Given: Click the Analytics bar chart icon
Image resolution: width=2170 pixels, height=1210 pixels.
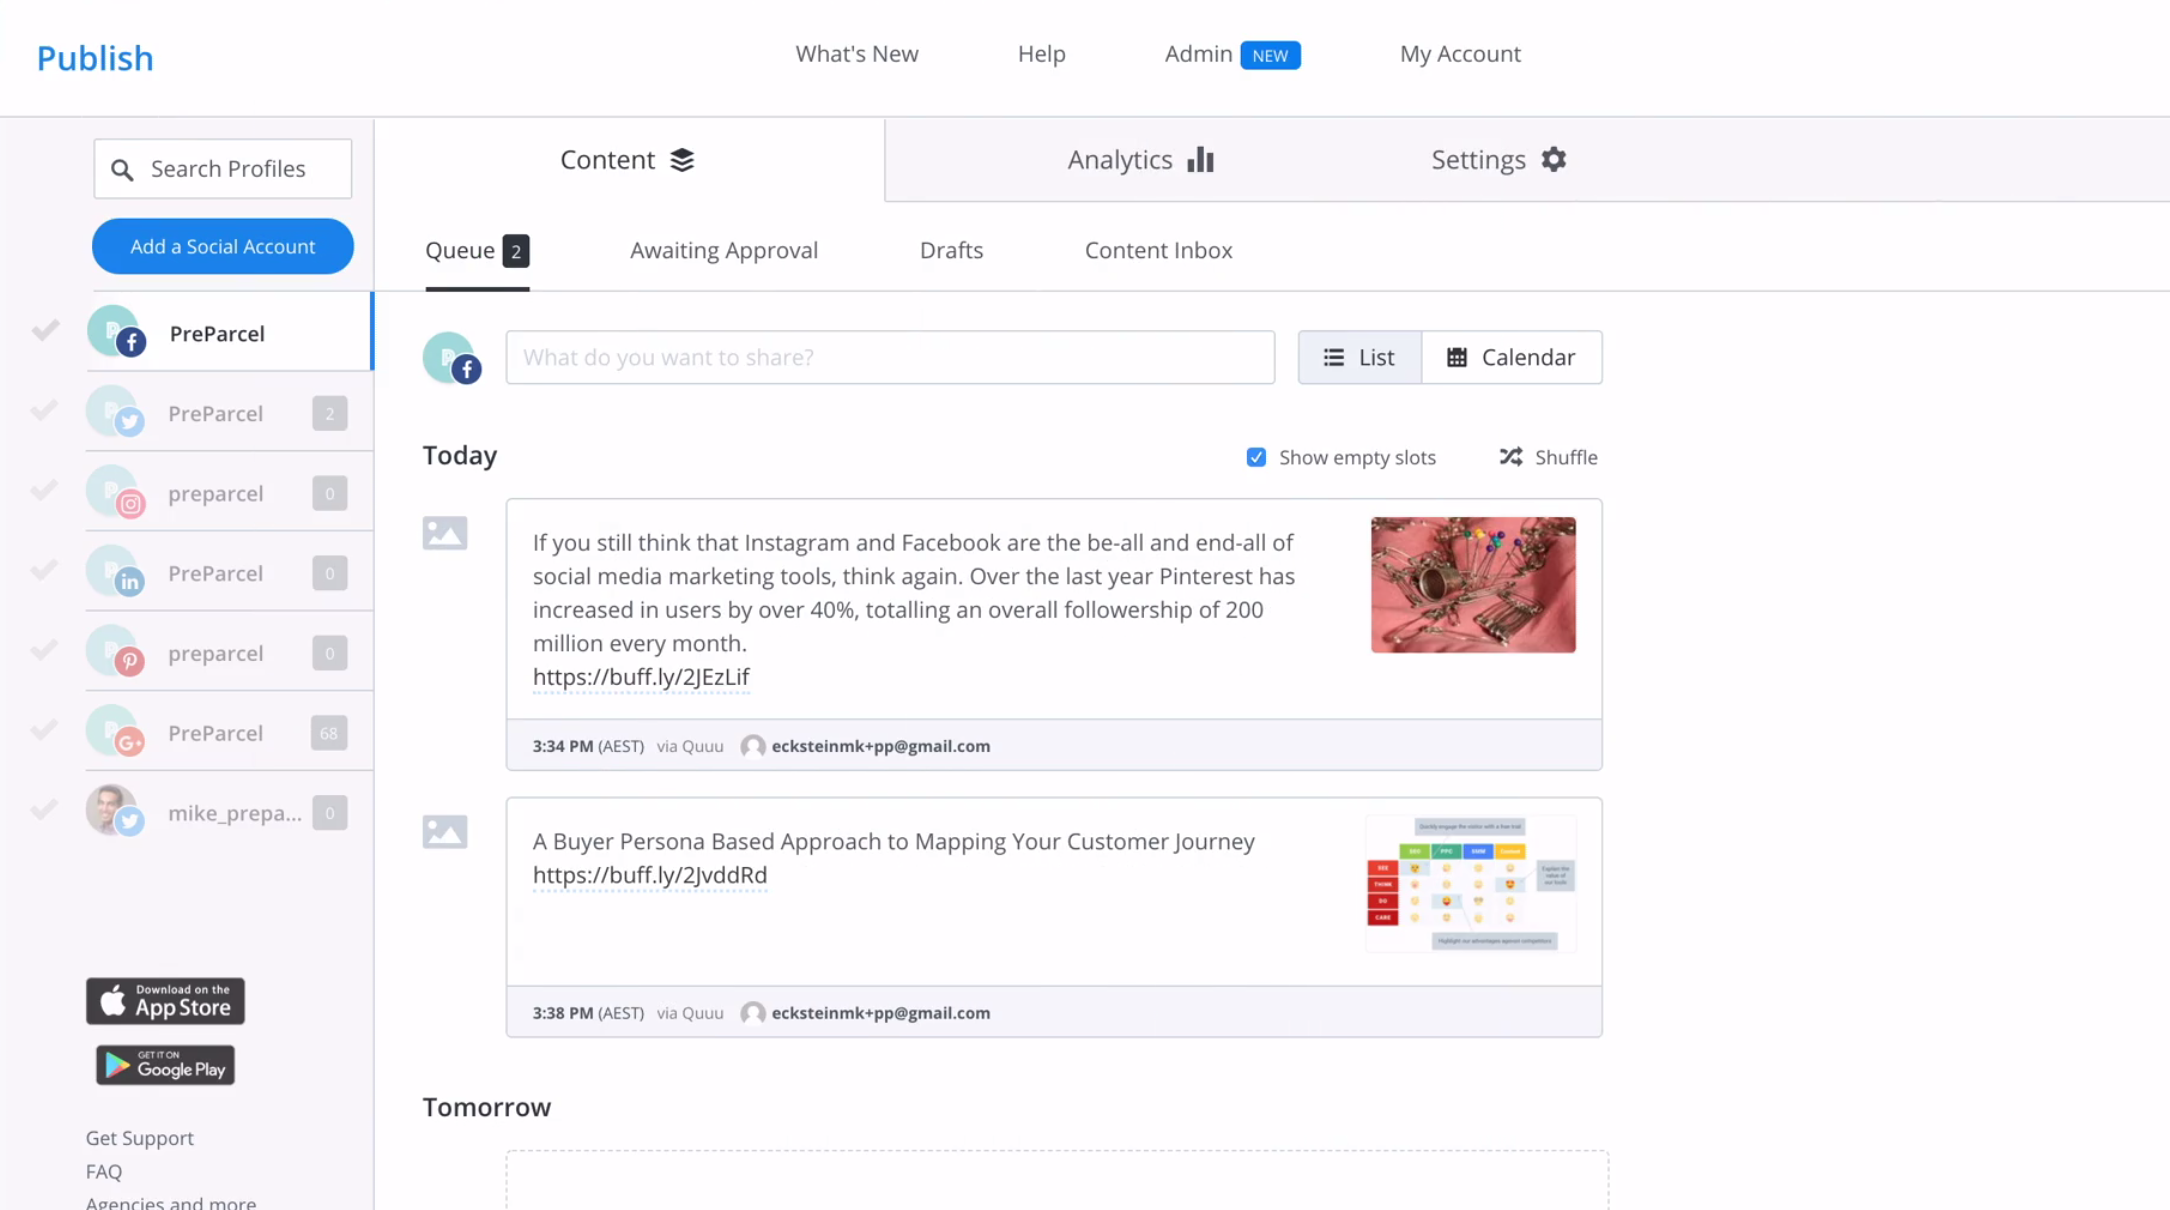Looking at the screenshot, I should point(1200,160).
